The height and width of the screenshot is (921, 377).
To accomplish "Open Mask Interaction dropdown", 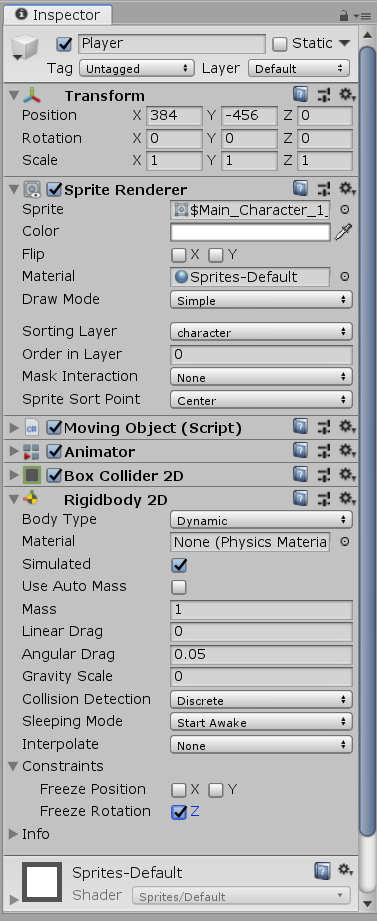I will click(261, 377).
